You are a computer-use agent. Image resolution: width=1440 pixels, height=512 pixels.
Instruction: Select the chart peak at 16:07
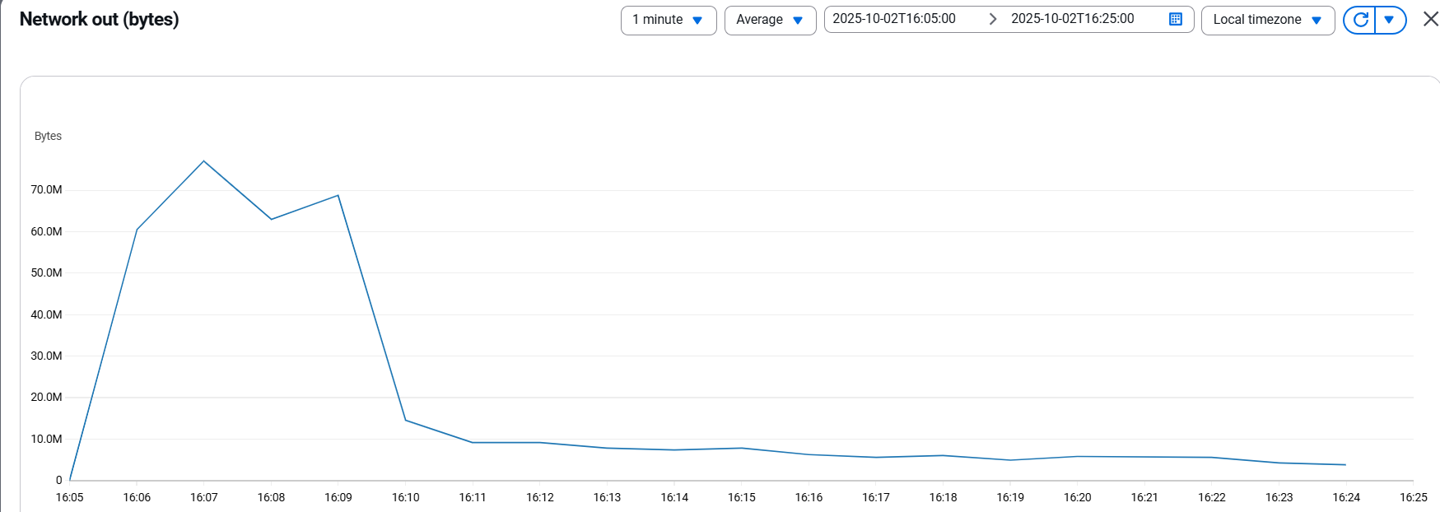[204, 161]
